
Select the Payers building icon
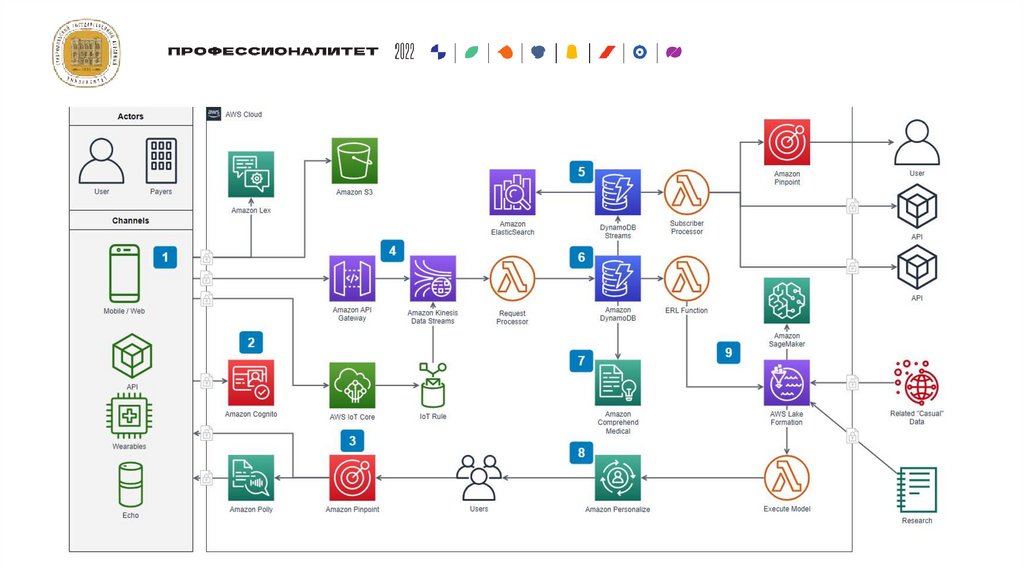tap(161, 161)
